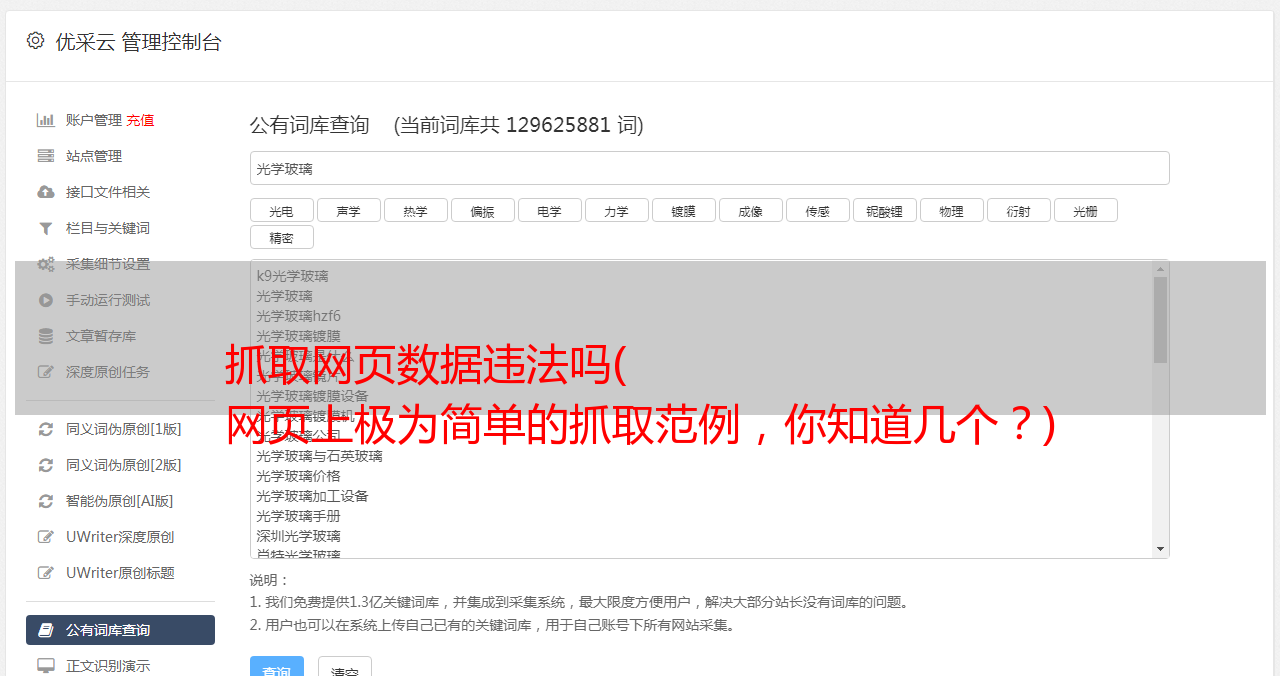The image size is (1280, 676).
Task: Click the 铌酸锂 tag button
Action: [x=885, y=210]
